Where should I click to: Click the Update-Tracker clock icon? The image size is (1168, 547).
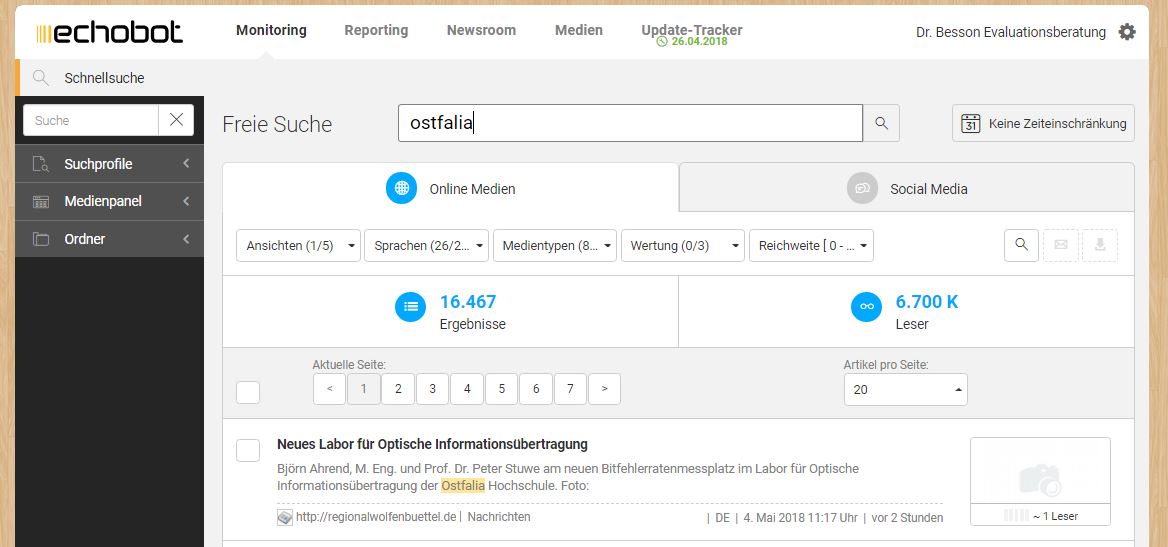661,42
